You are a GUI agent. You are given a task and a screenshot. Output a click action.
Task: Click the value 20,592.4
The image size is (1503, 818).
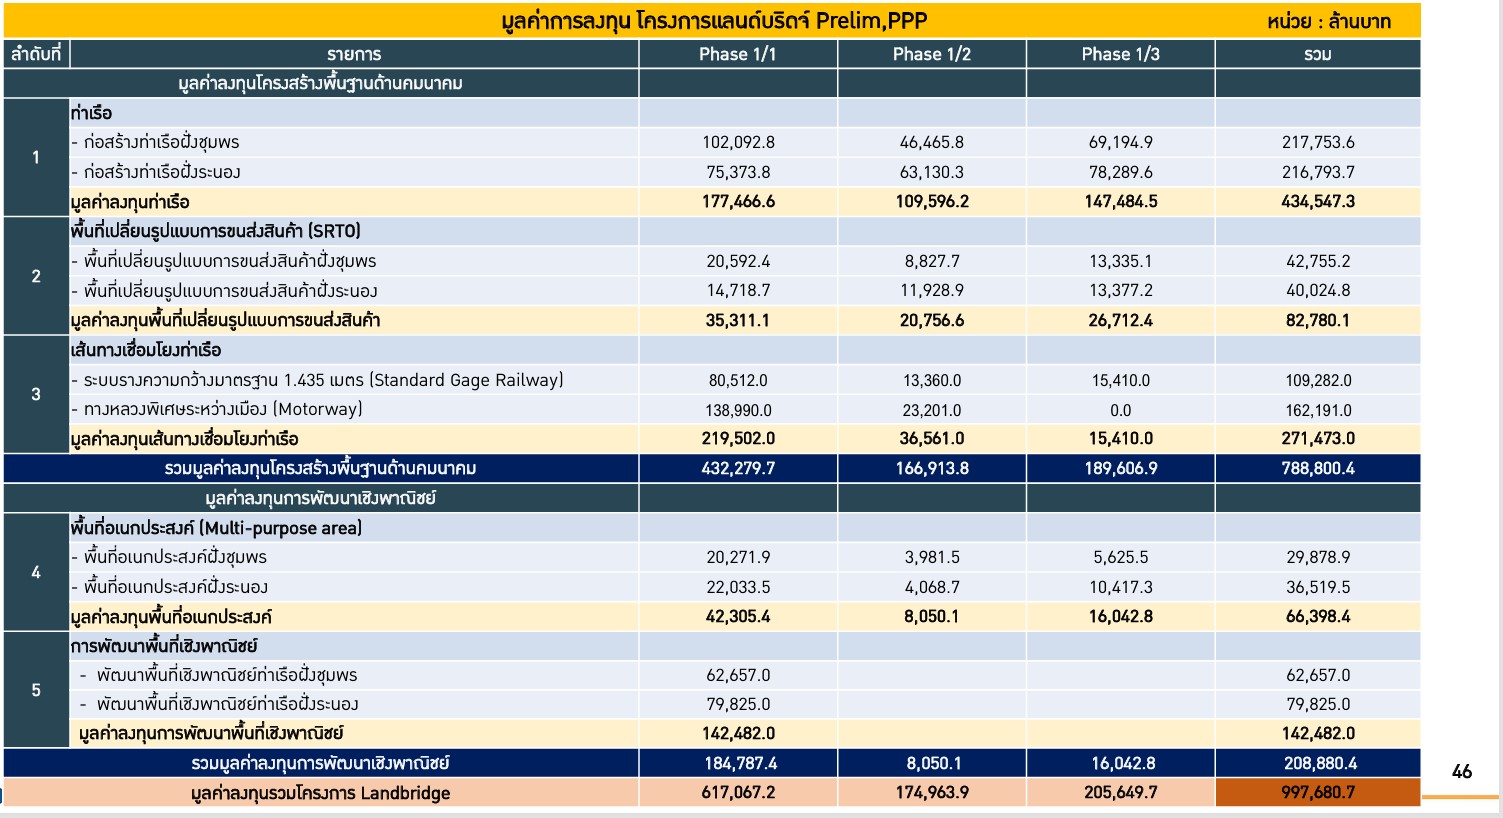[738, 261]
